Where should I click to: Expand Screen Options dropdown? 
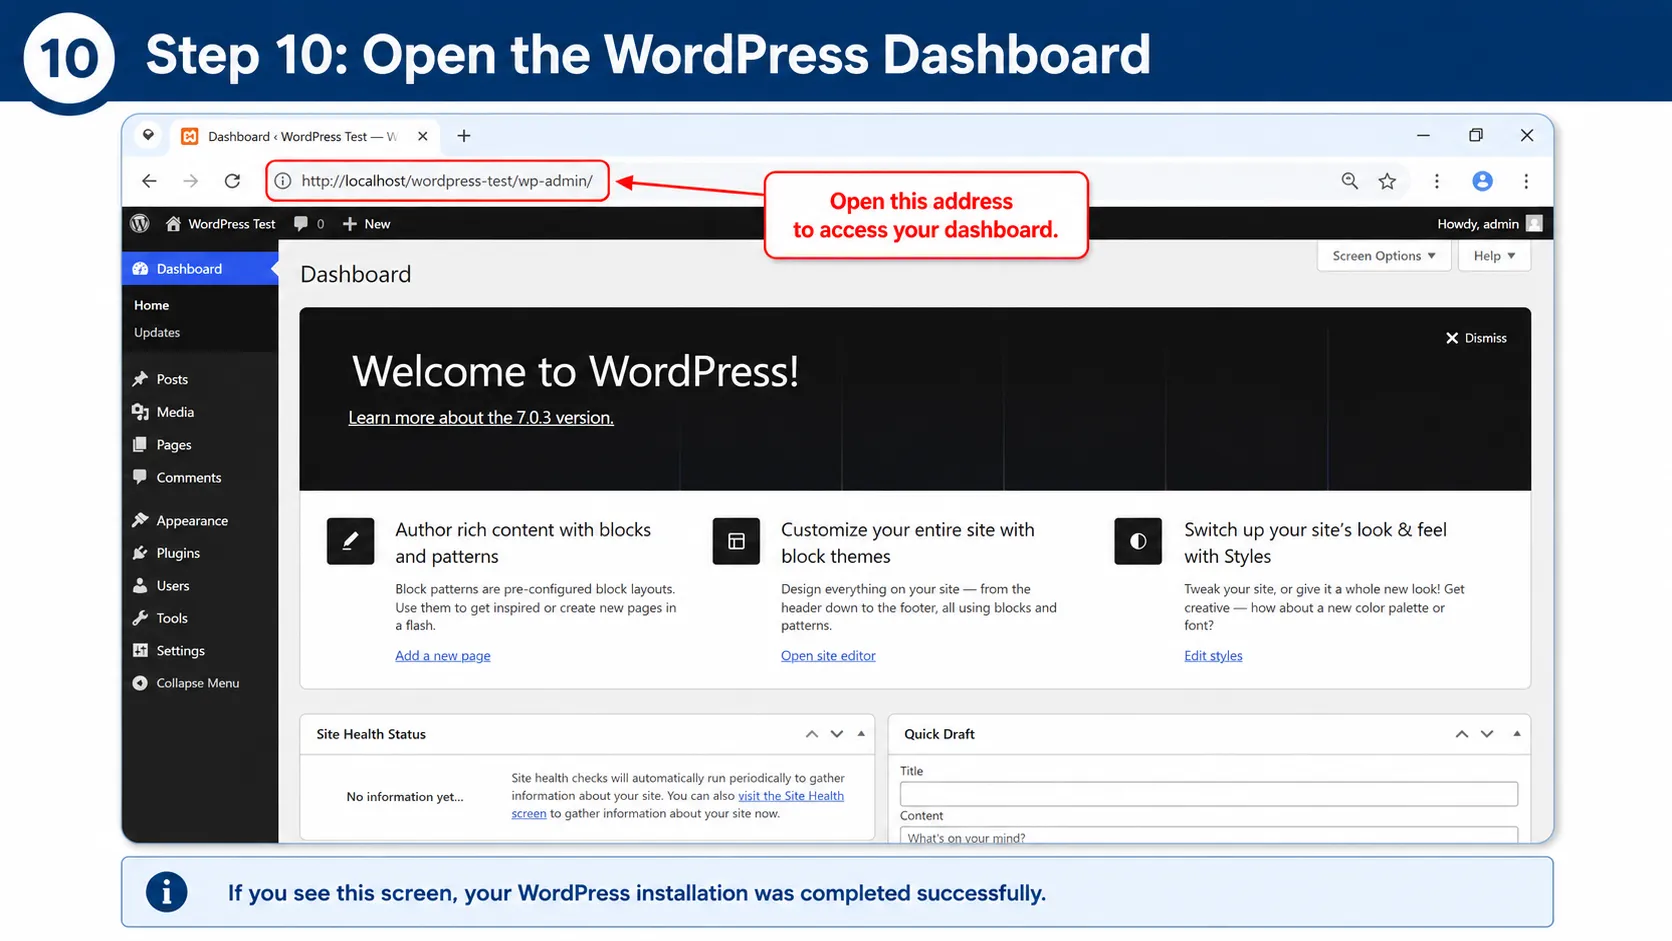pyautogui.click(x=1384, y=256)
